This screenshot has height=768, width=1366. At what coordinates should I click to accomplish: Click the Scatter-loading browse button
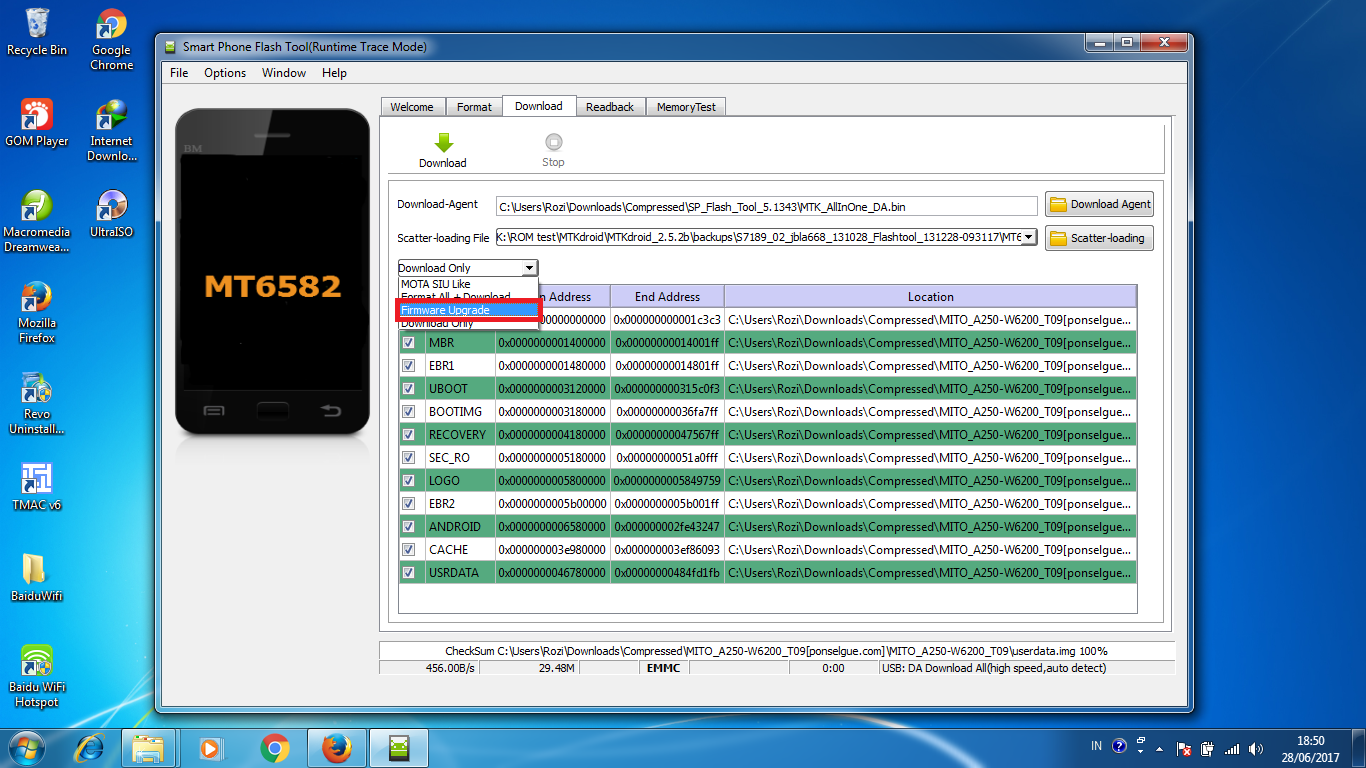pyautogui.click(x=1099, y=238)
